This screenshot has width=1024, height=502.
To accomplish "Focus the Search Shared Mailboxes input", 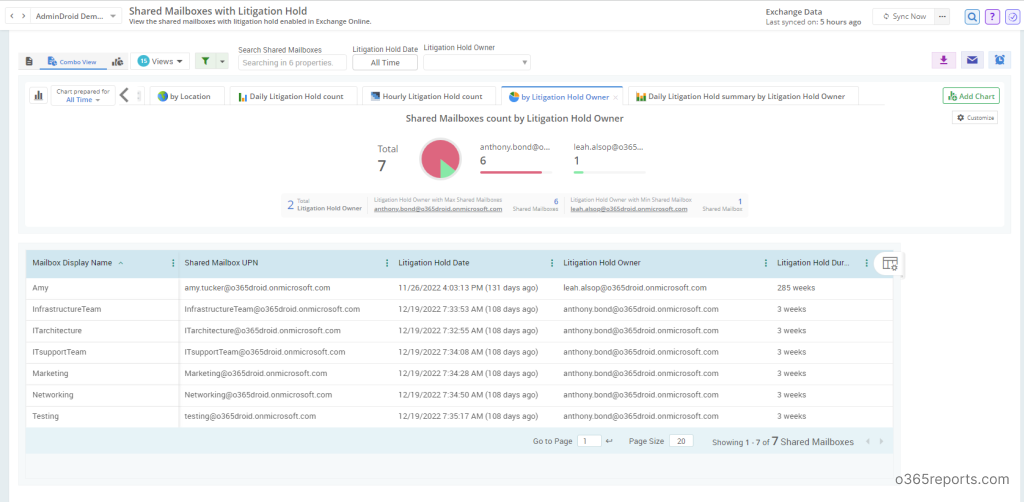I will point(293,63).
